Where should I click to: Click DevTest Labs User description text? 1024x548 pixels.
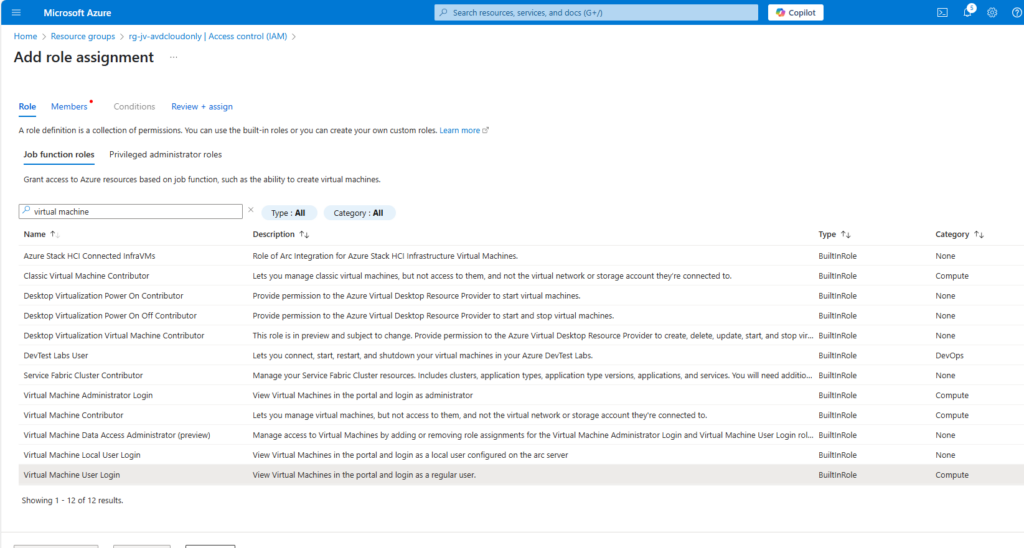click(423, 356)
